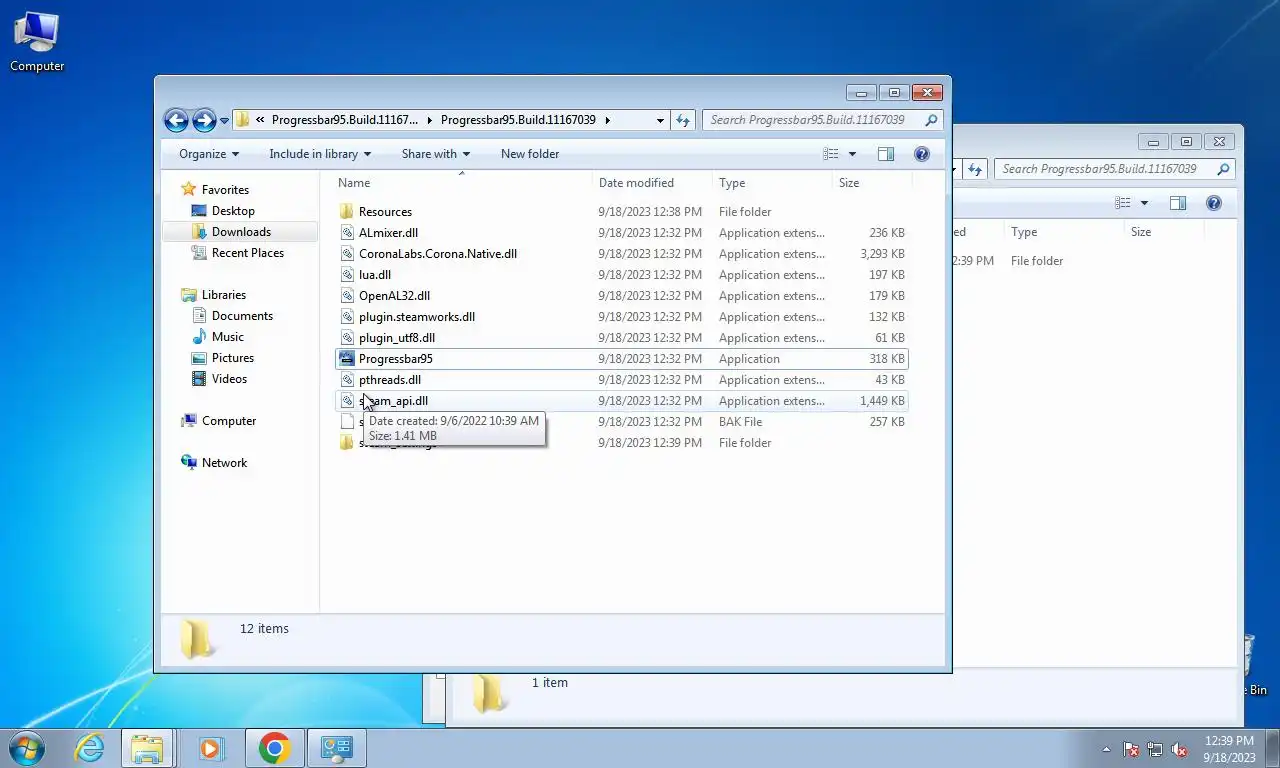
Task: Open Help in the background Explorer window
Action: 1214,203
